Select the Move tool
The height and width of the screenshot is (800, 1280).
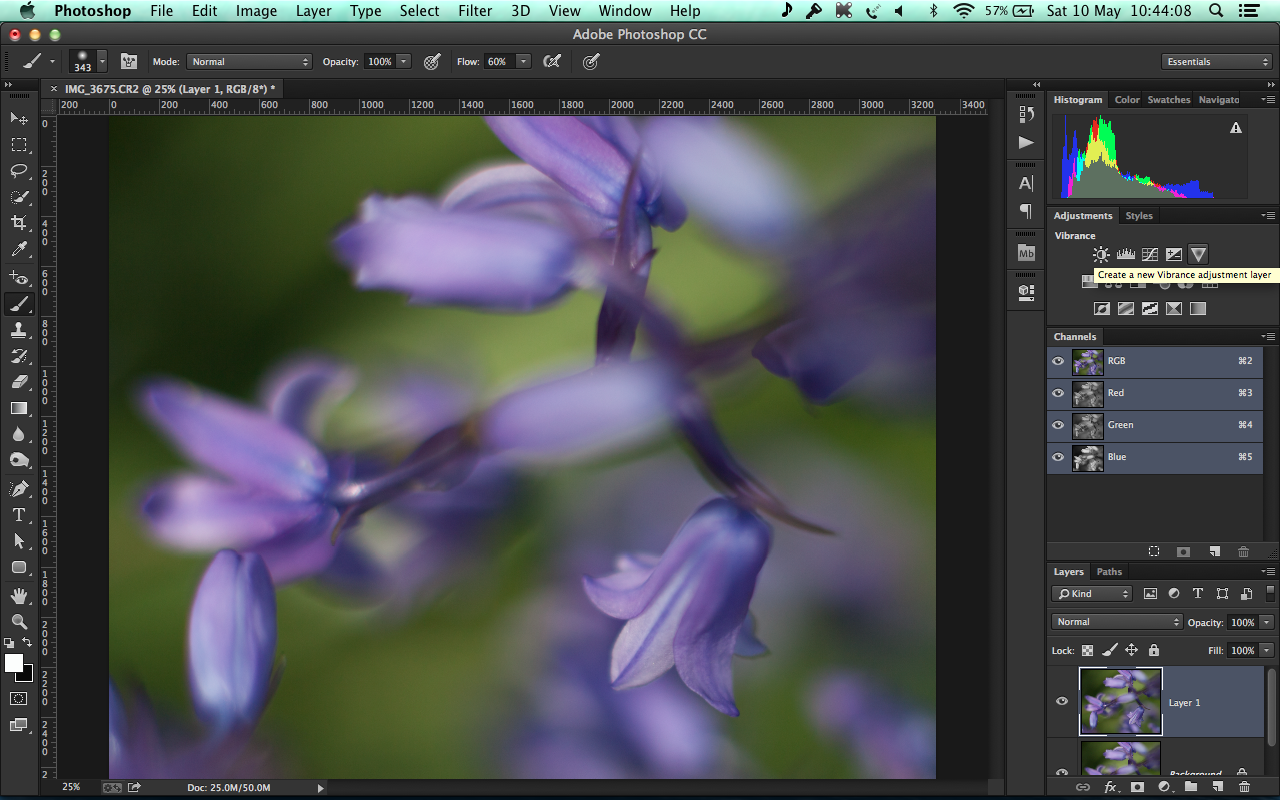(x=19, y=119)
